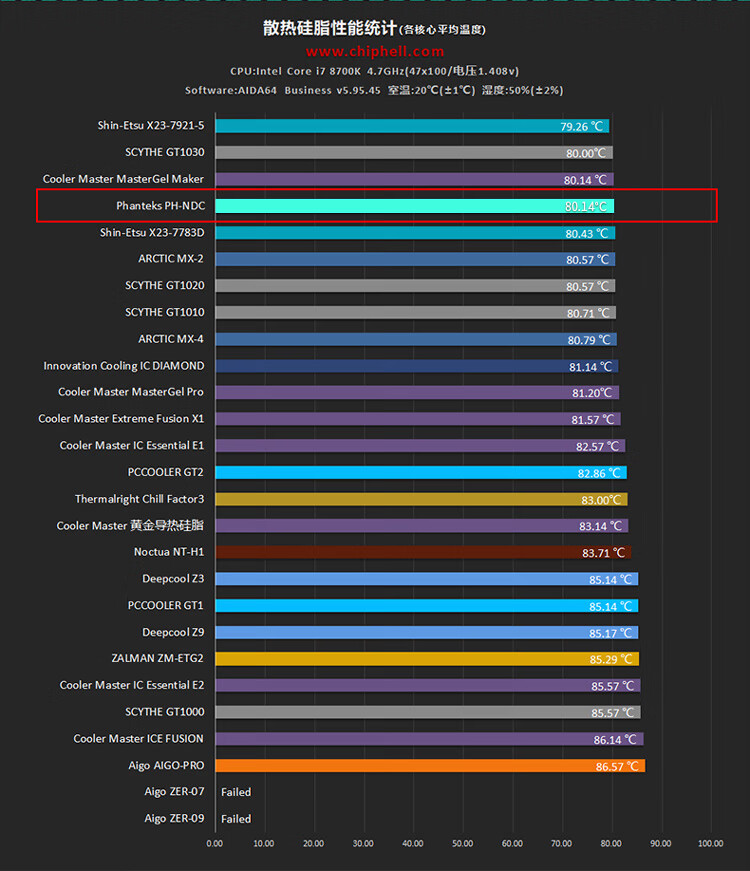Screen dimensions: 750x871
Task: Click the 85.17 °C value on Deepcool Z9 bar
Action: (x=611, y=633)
